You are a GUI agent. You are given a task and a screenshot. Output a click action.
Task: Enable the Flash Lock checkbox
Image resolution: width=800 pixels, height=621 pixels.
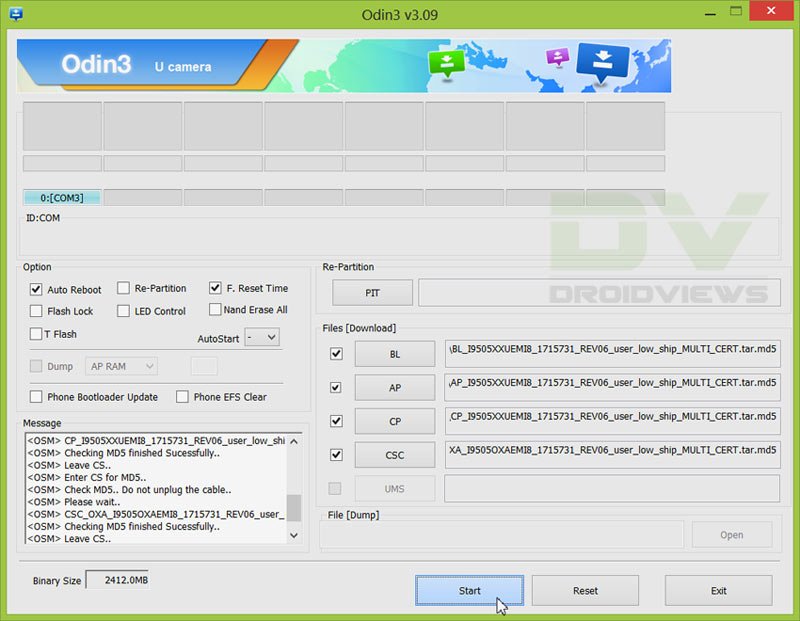point(36,311)
